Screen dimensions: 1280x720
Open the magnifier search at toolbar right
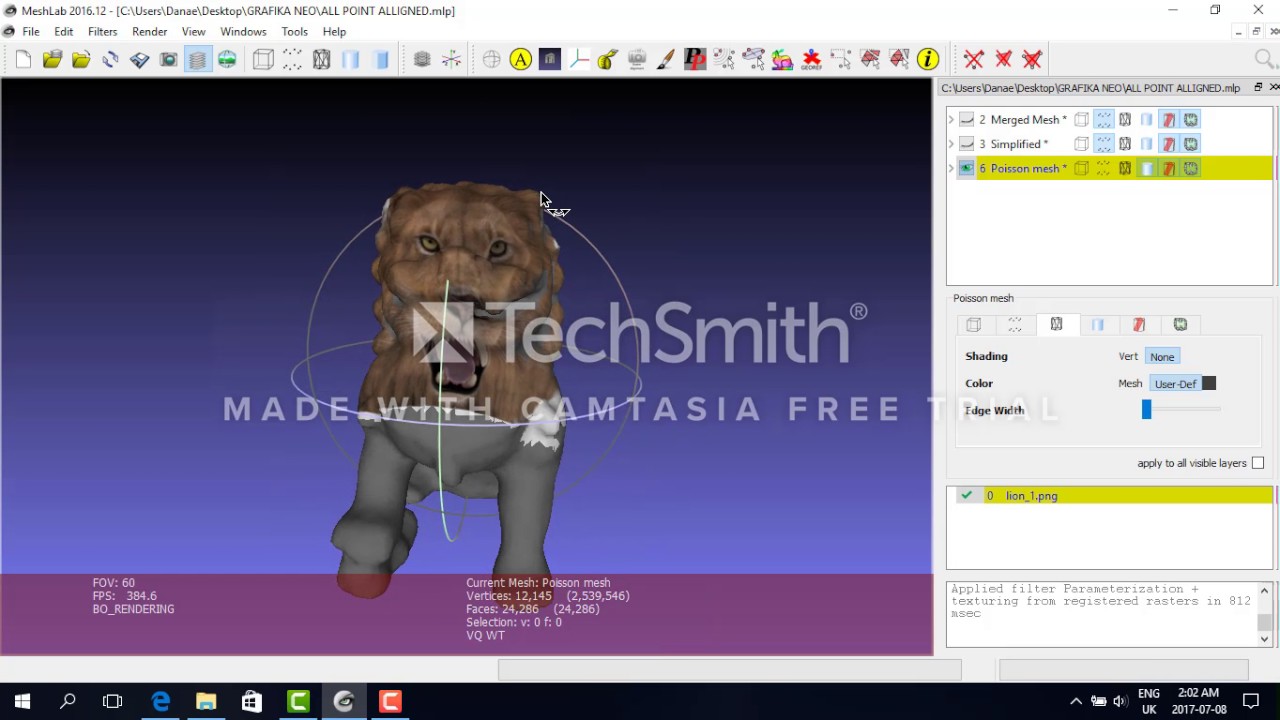(1266, 60)
